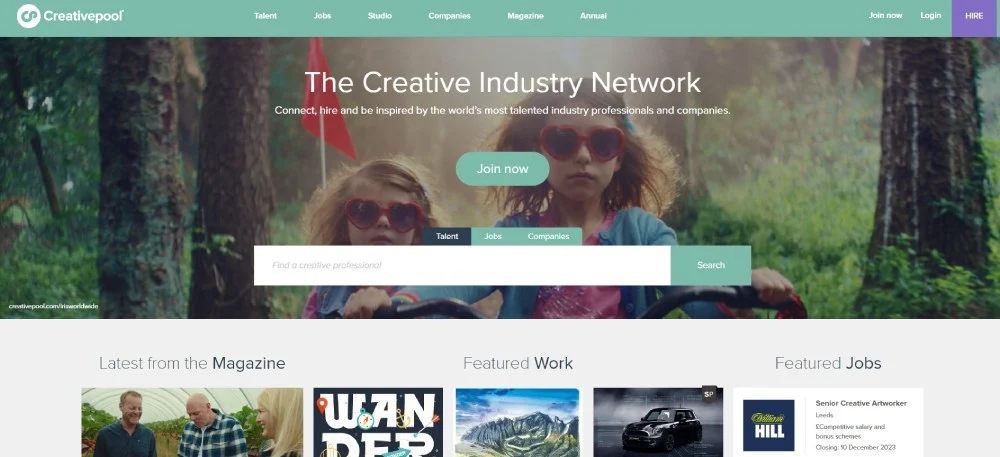Image resolution: width=1000 pixels, height=457 pixels.
Task: Visit the Magazine section
Action: pos(526,16)
